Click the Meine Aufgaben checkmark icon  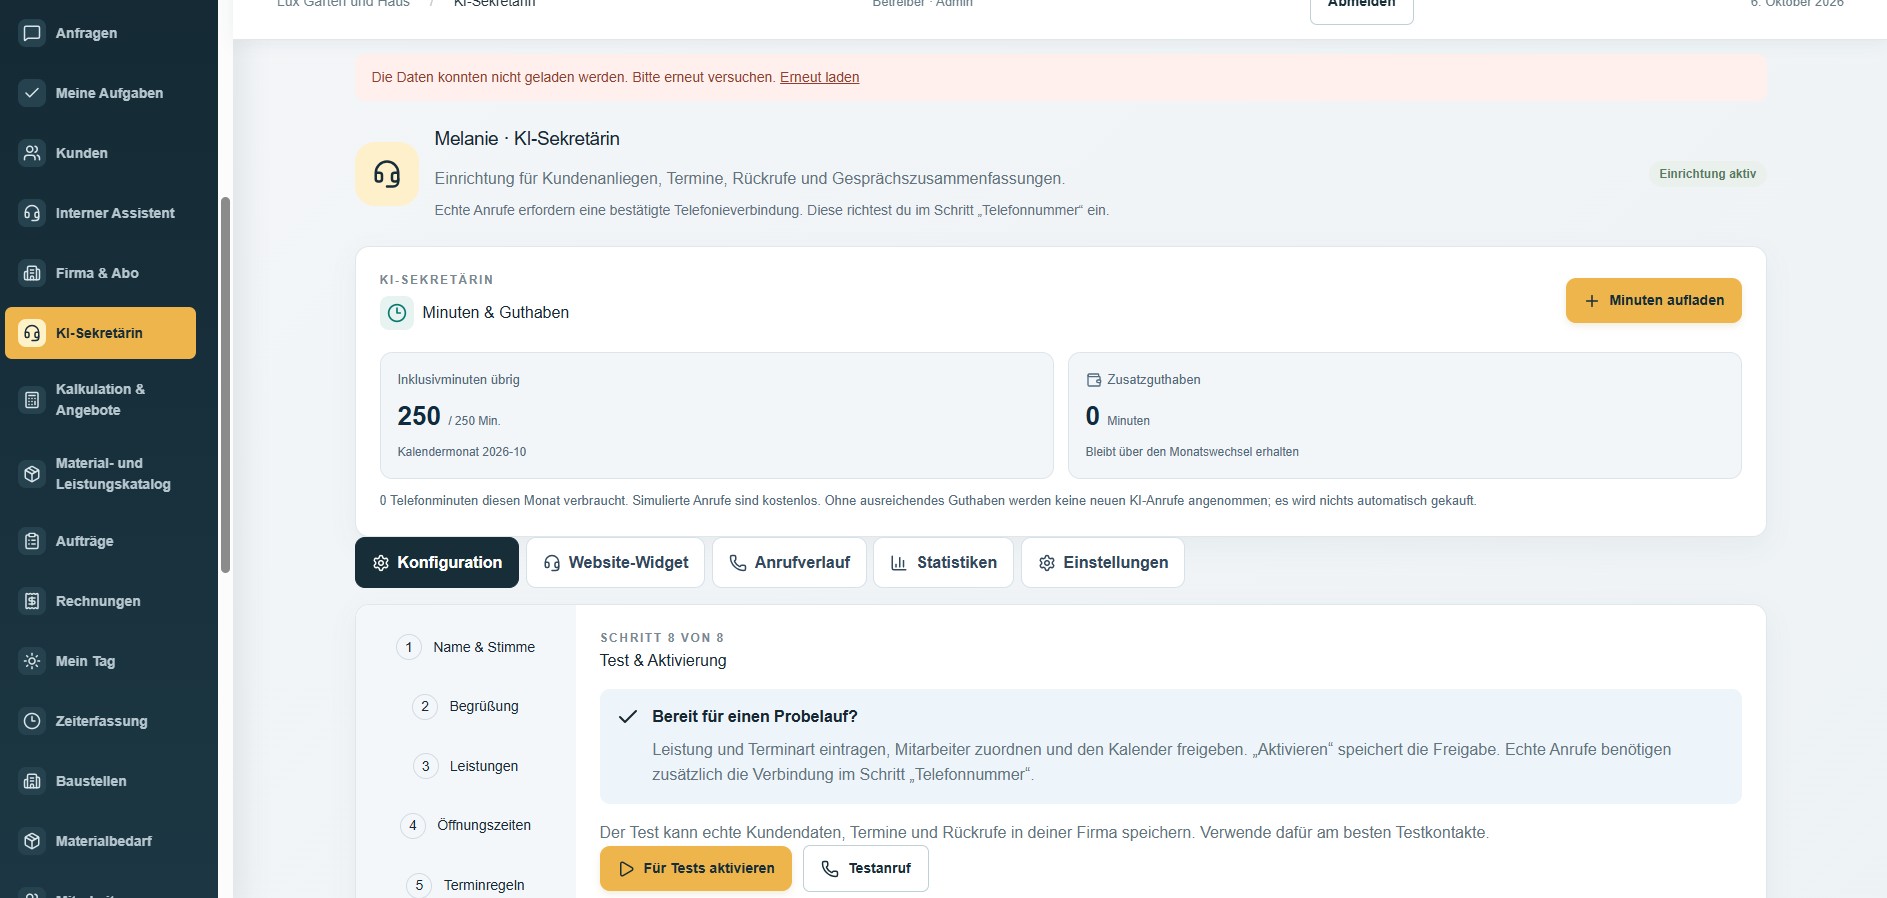[x=32, y=93]
